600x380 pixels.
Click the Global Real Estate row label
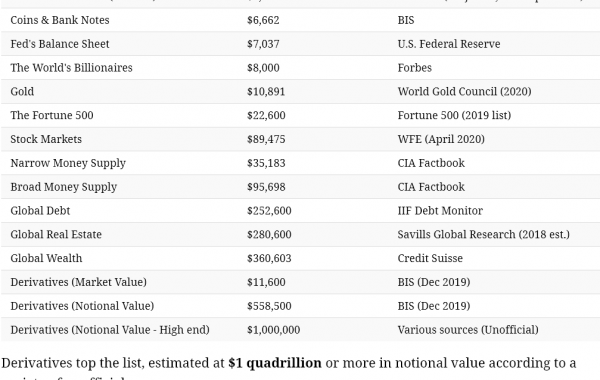[56, 234]
